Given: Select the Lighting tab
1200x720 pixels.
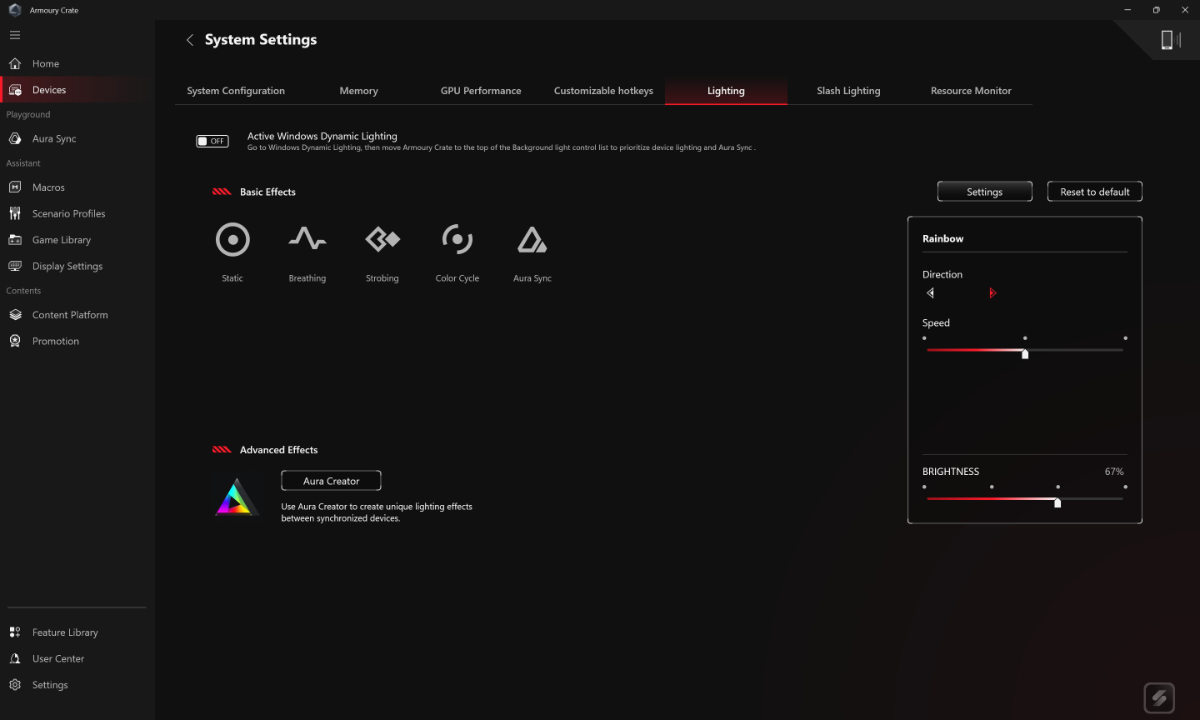Looking at the screenshot, I should point(726,91).
